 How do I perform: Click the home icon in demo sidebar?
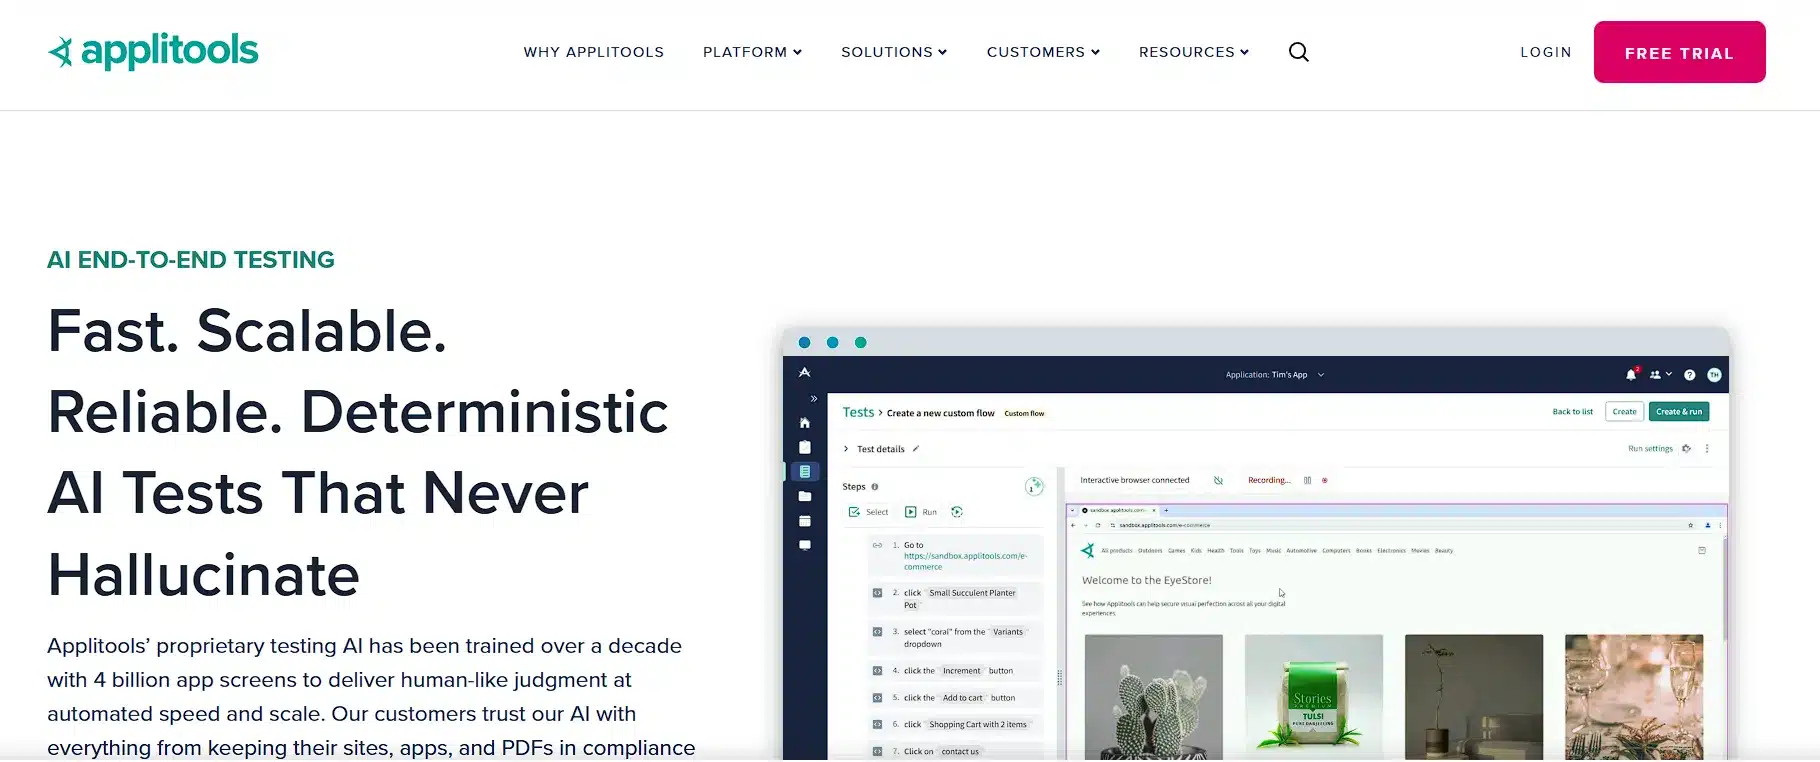coord(805,423)
